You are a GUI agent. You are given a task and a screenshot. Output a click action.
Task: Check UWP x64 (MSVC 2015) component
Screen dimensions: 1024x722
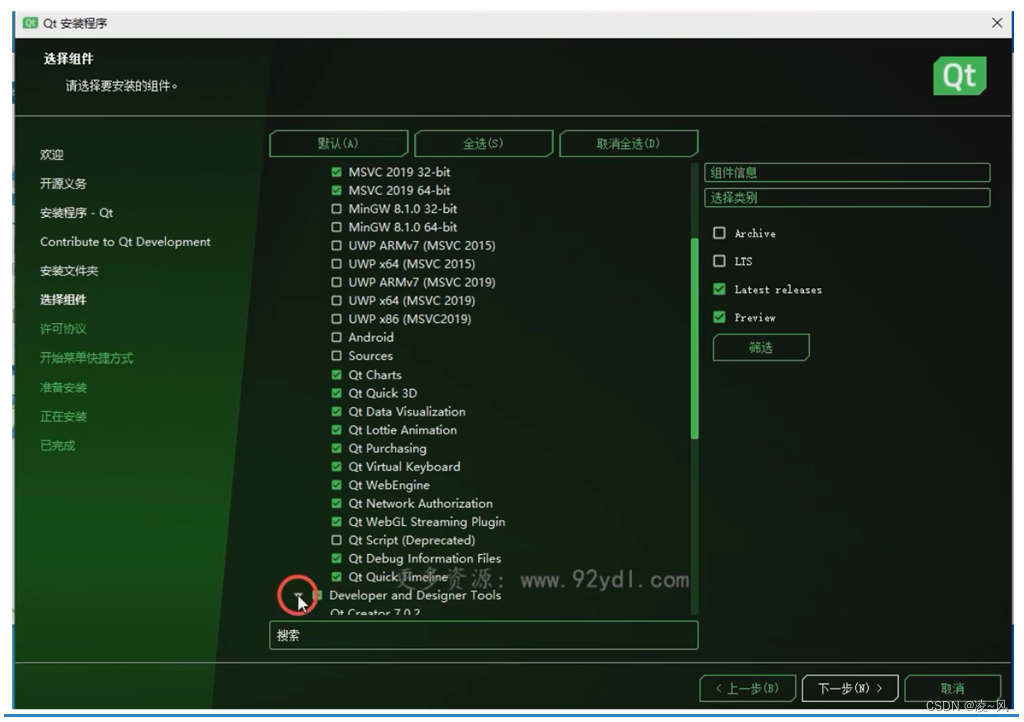tap(336, 264)
